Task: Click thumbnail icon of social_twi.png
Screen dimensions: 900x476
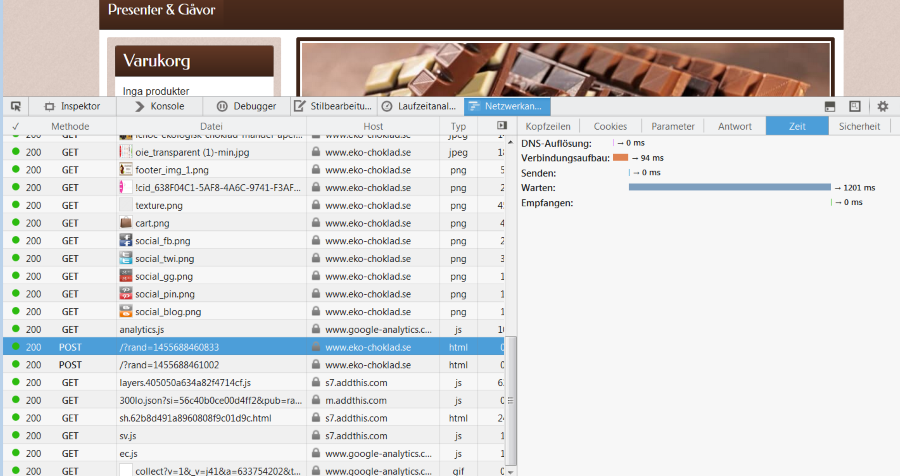Action: 126,258
